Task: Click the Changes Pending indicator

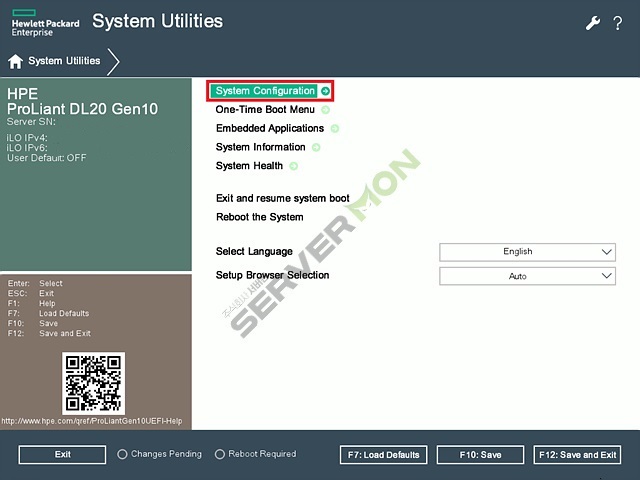Action: point(159,454)
